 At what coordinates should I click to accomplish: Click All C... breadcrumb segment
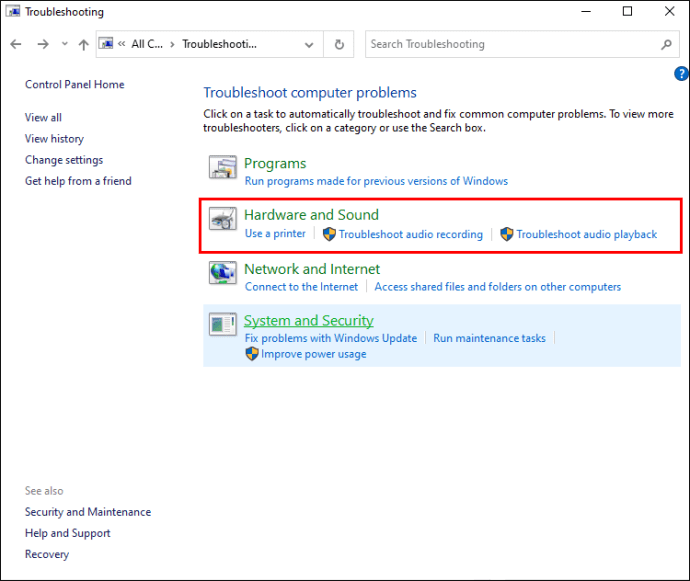(x=147, y=44)
